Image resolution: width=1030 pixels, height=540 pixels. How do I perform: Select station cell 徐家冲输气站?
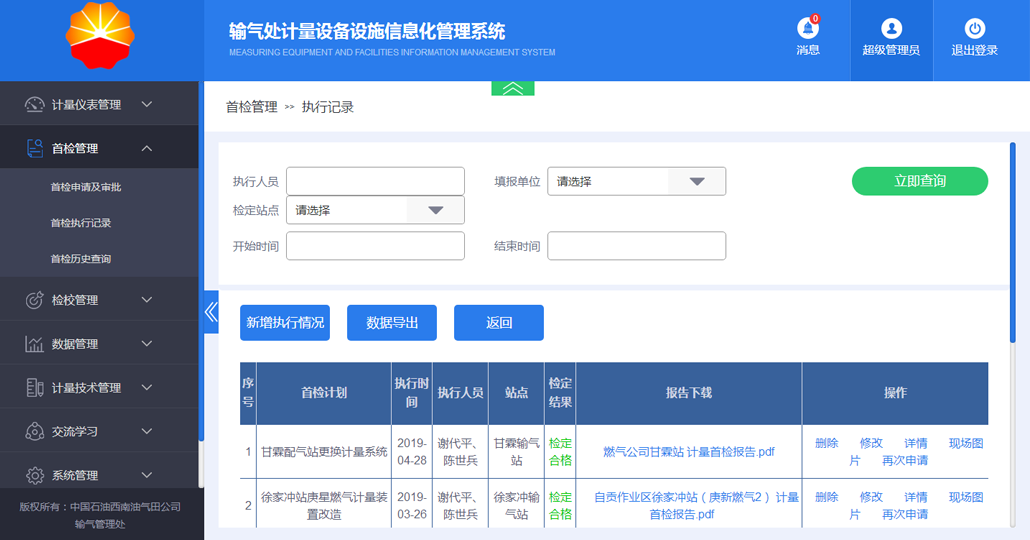click(x=516, y=506)
